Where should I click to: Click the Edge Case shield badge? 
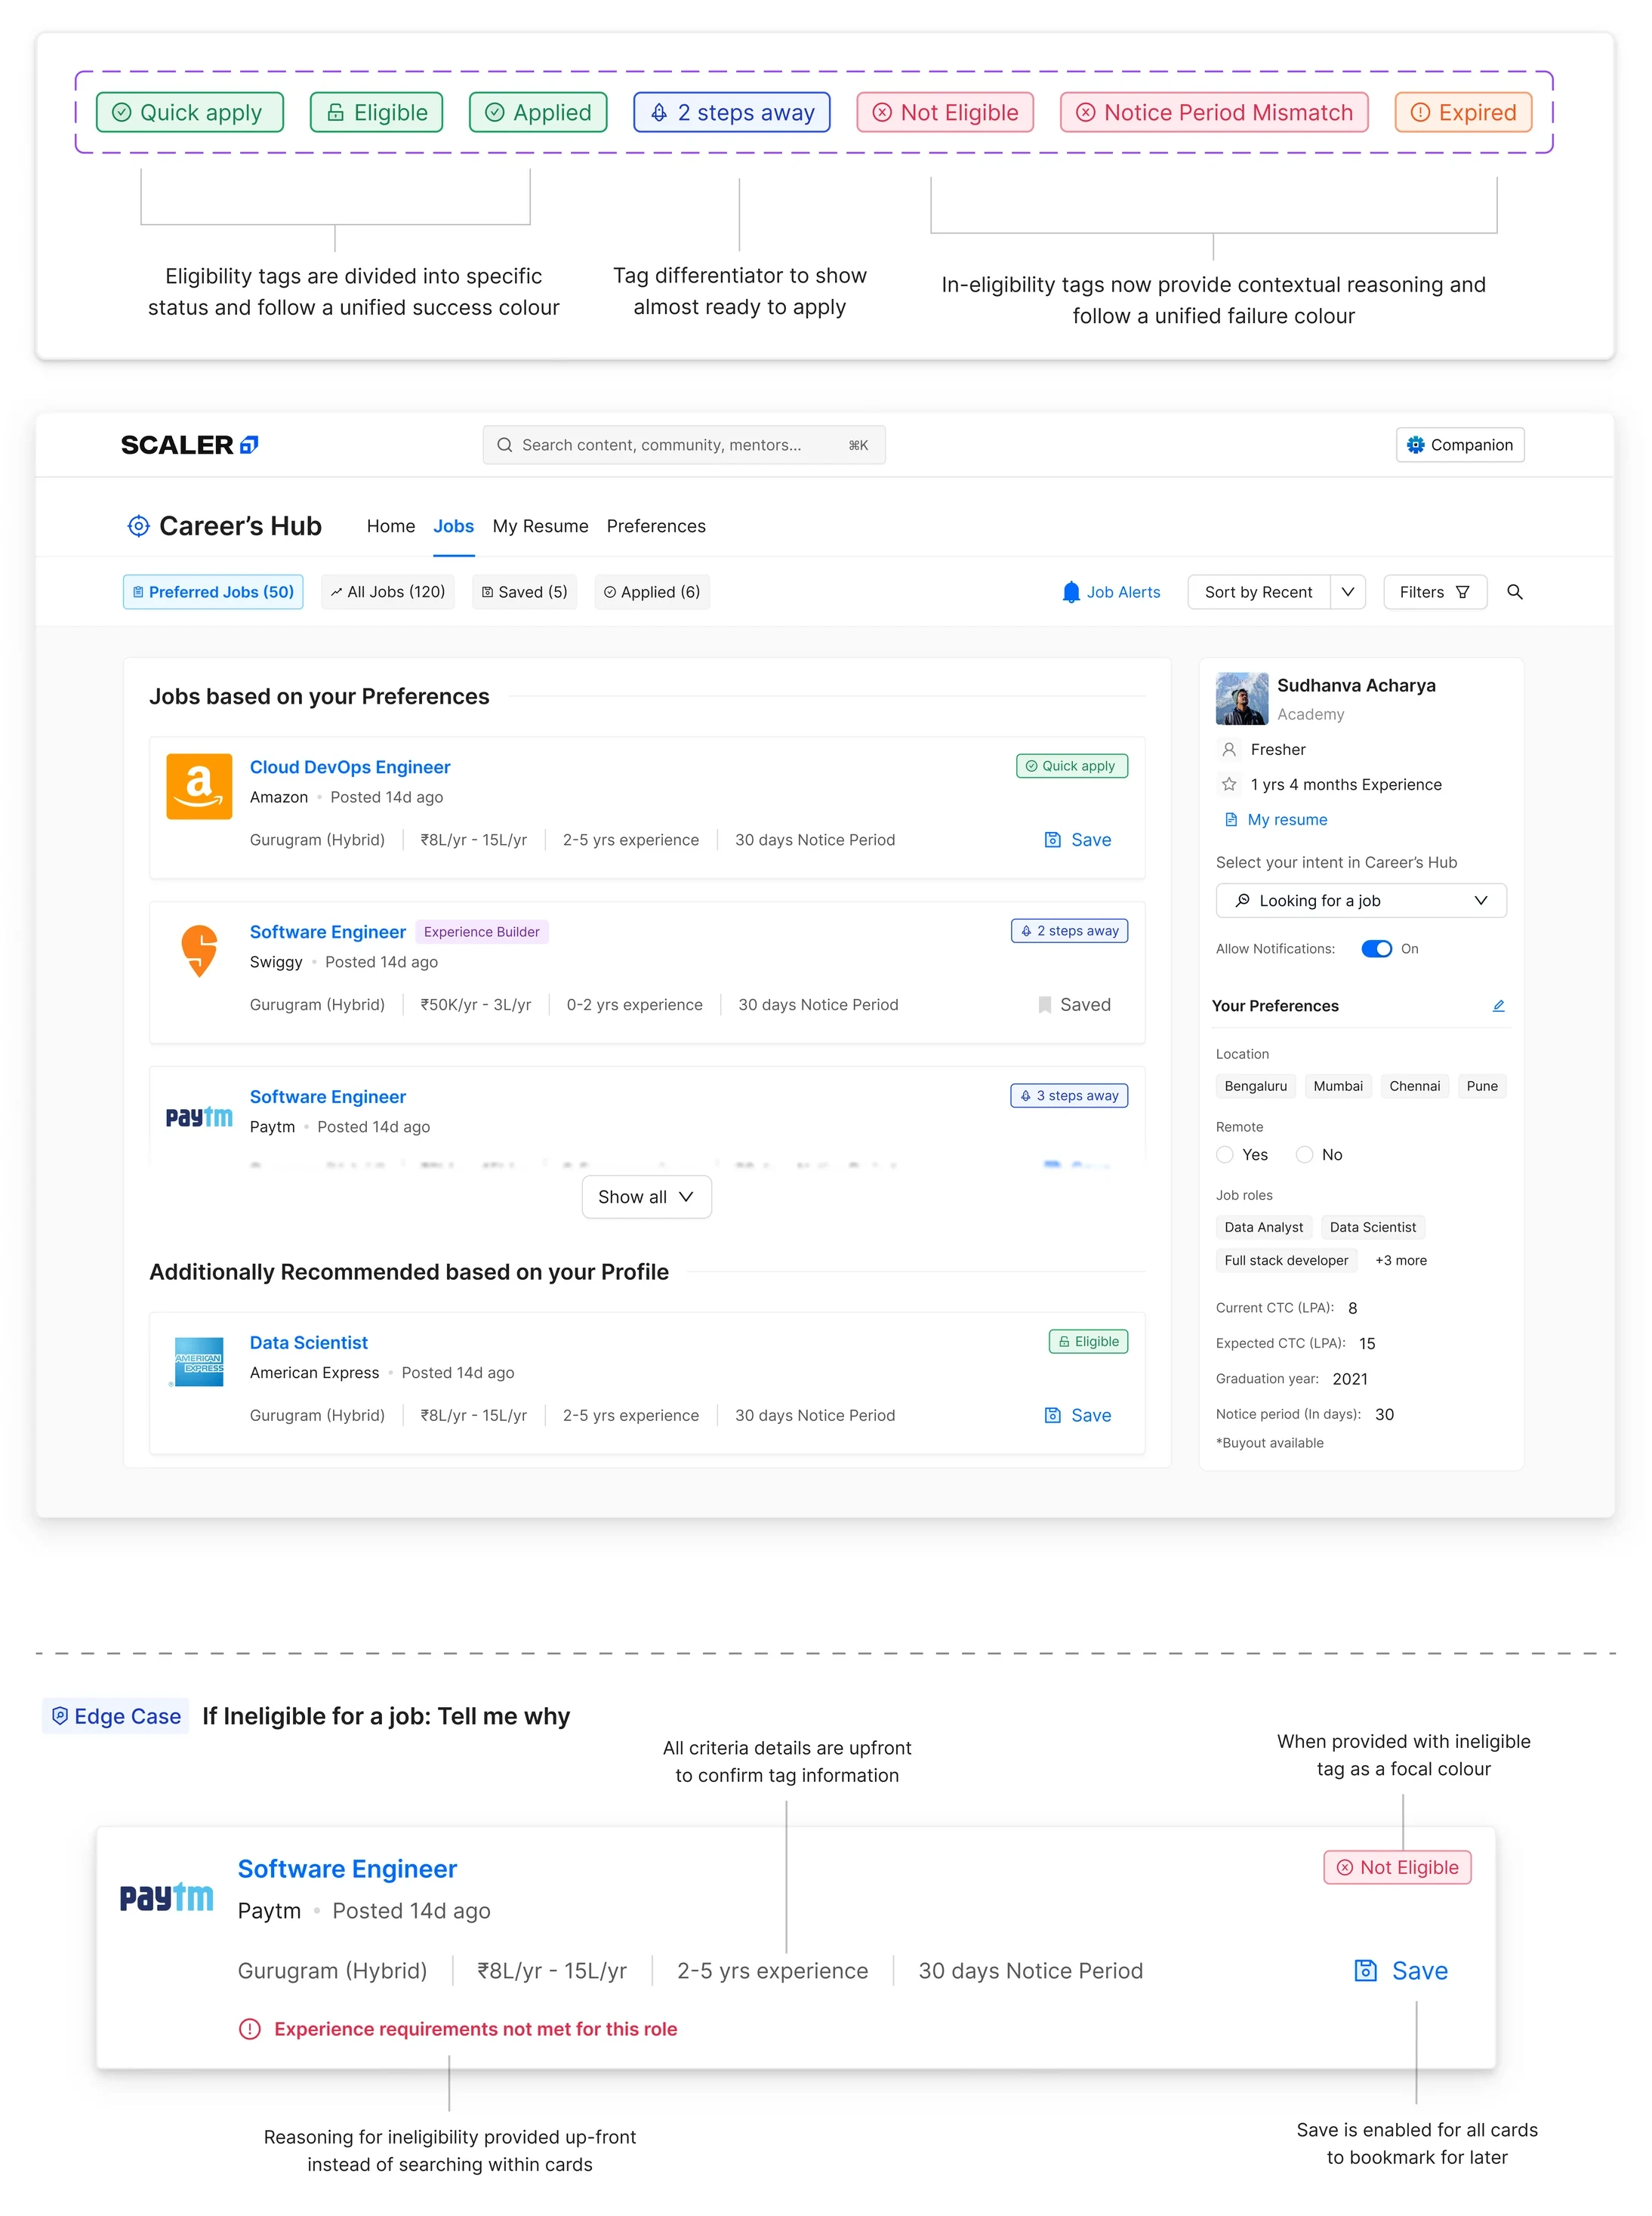click(115, 1716)
